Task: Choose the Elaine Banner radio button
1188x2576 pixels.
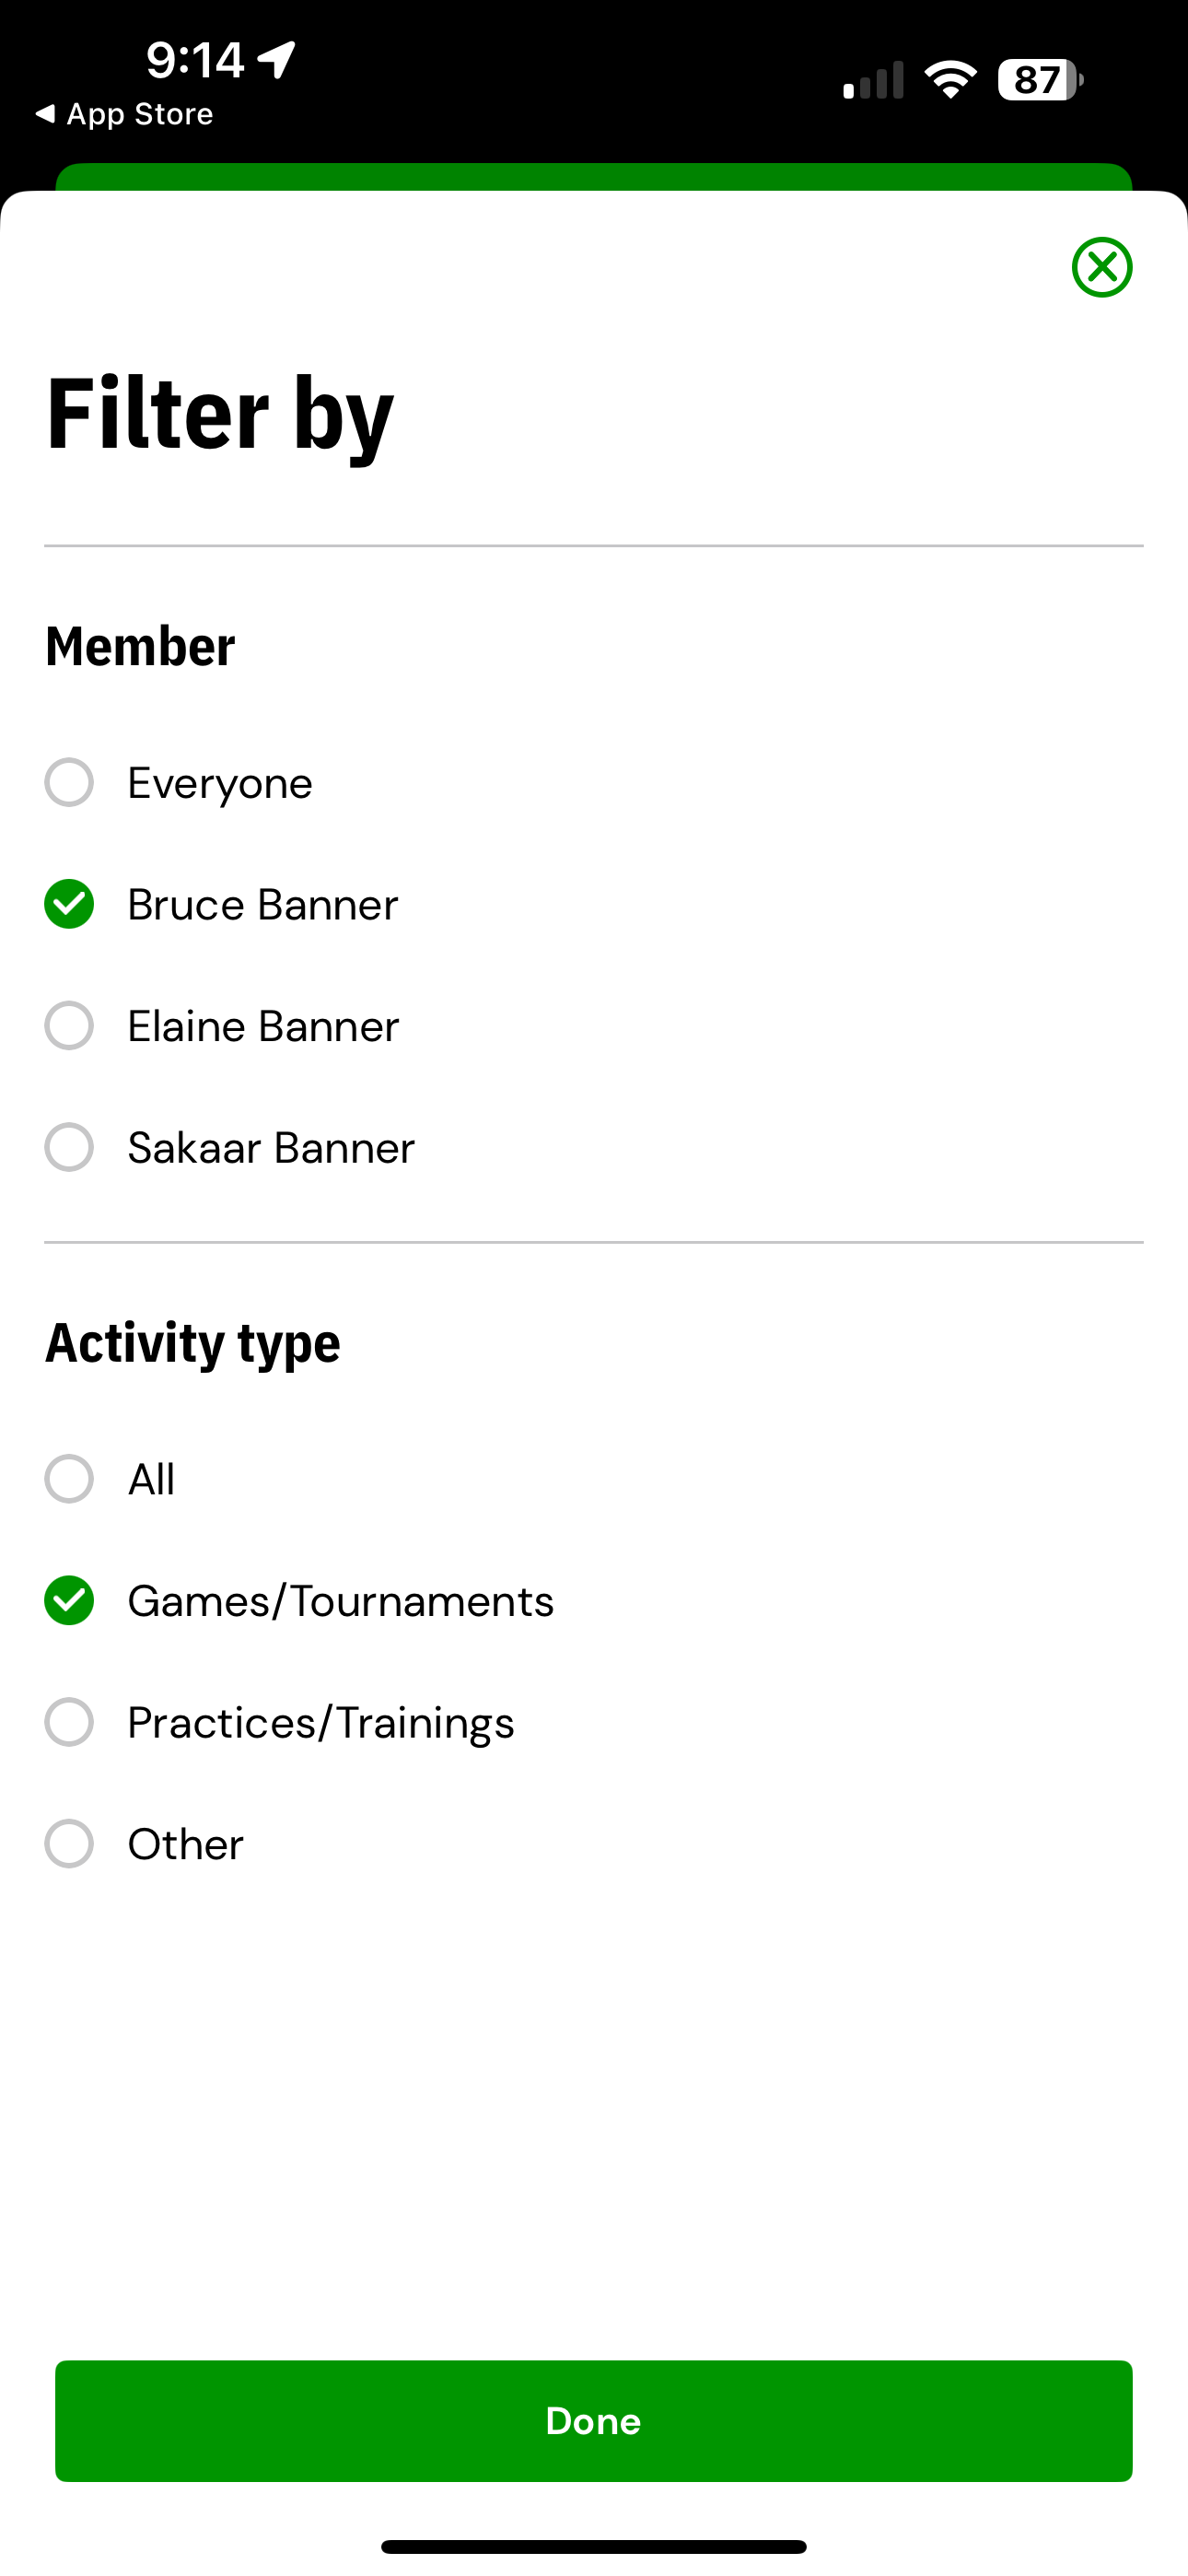Action: coord(69,1026)
